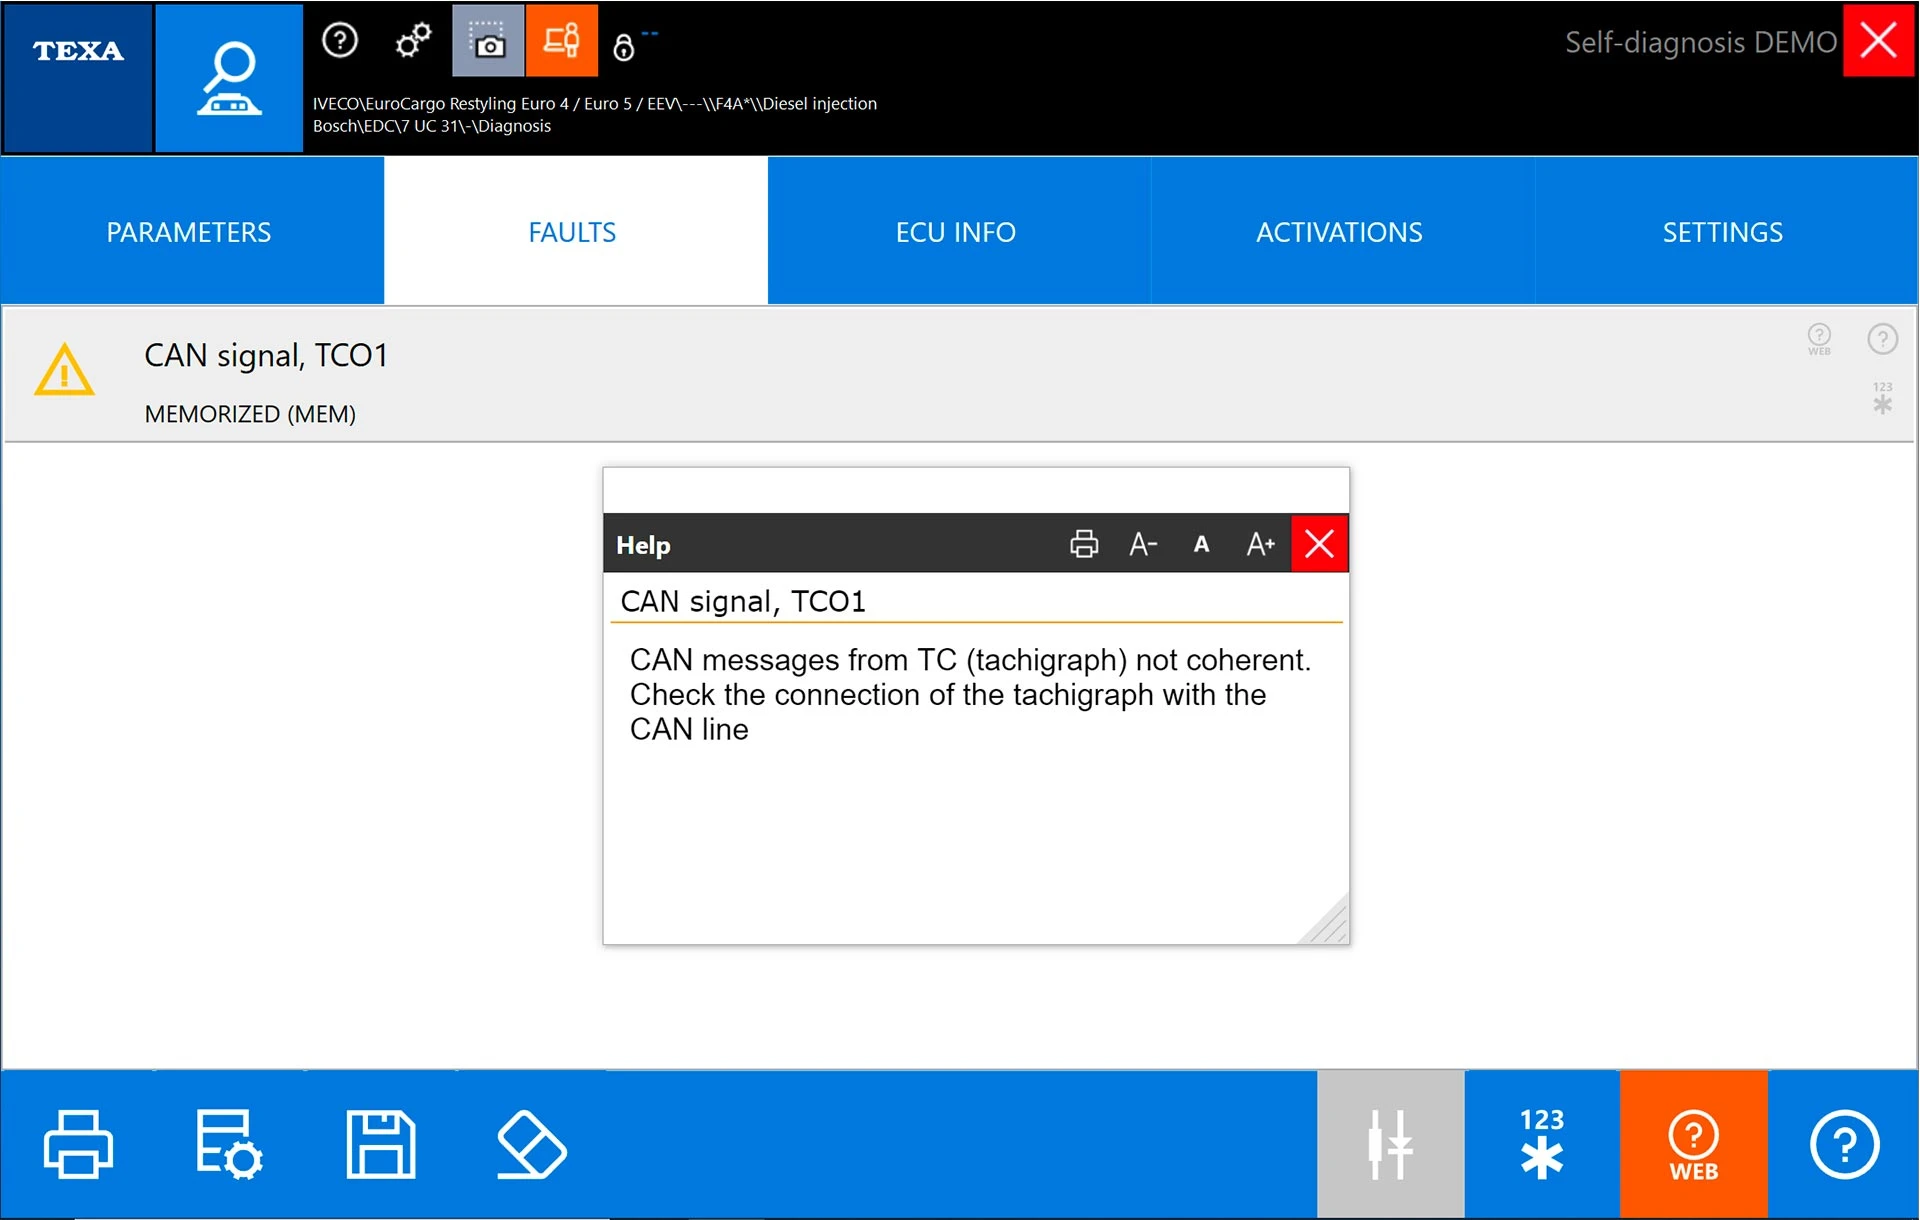Go to the ACTIVATIONS tab
The width and height of the screenshot is (1920, 1220).
1339,232
